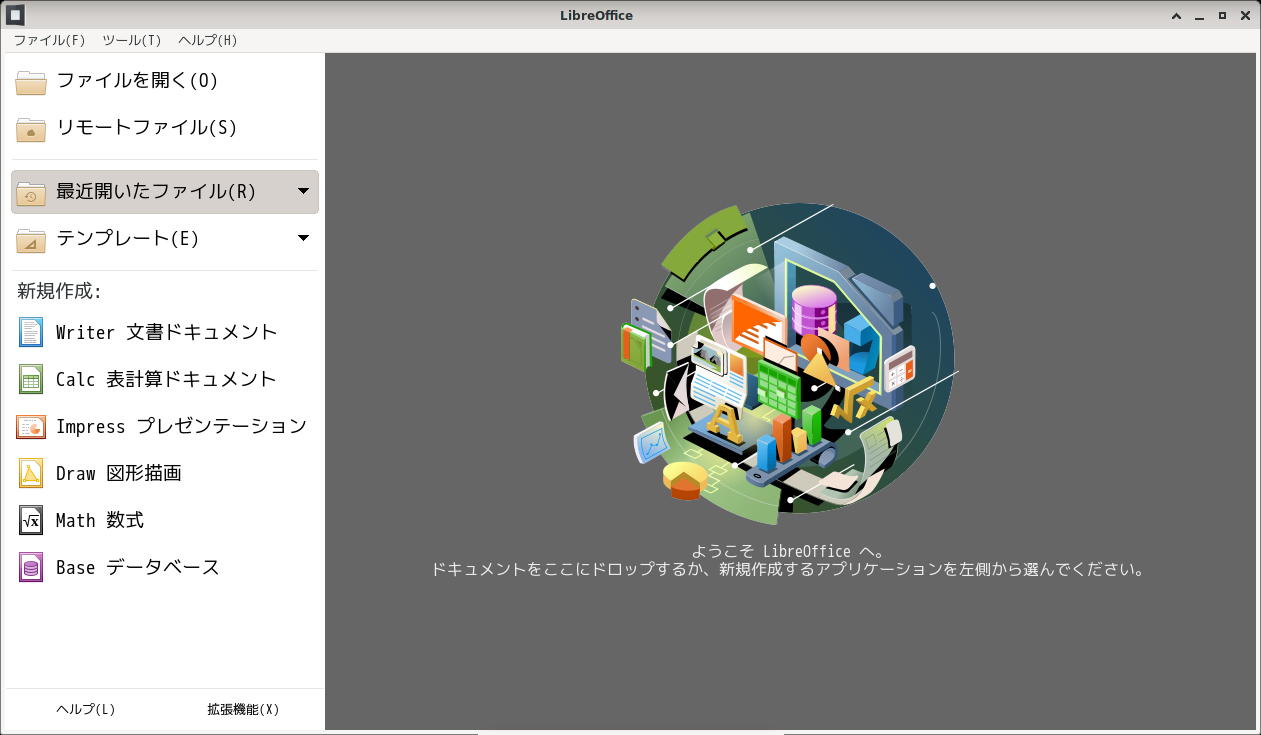Image resolution: width=1261 pixels, height=735 pixels.
Task: Expand the 最近開いたファイル dropdown arrow
Action: coord(304,191)
